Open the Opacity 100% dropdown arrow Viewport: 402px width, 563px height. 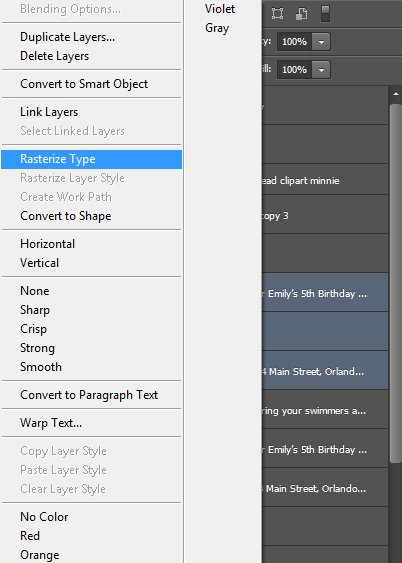[x=321, y=42]
